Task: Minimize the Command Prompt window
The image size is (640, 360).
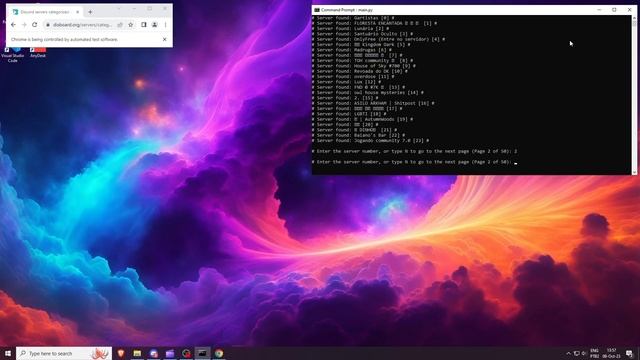Action: pos(599,10)
